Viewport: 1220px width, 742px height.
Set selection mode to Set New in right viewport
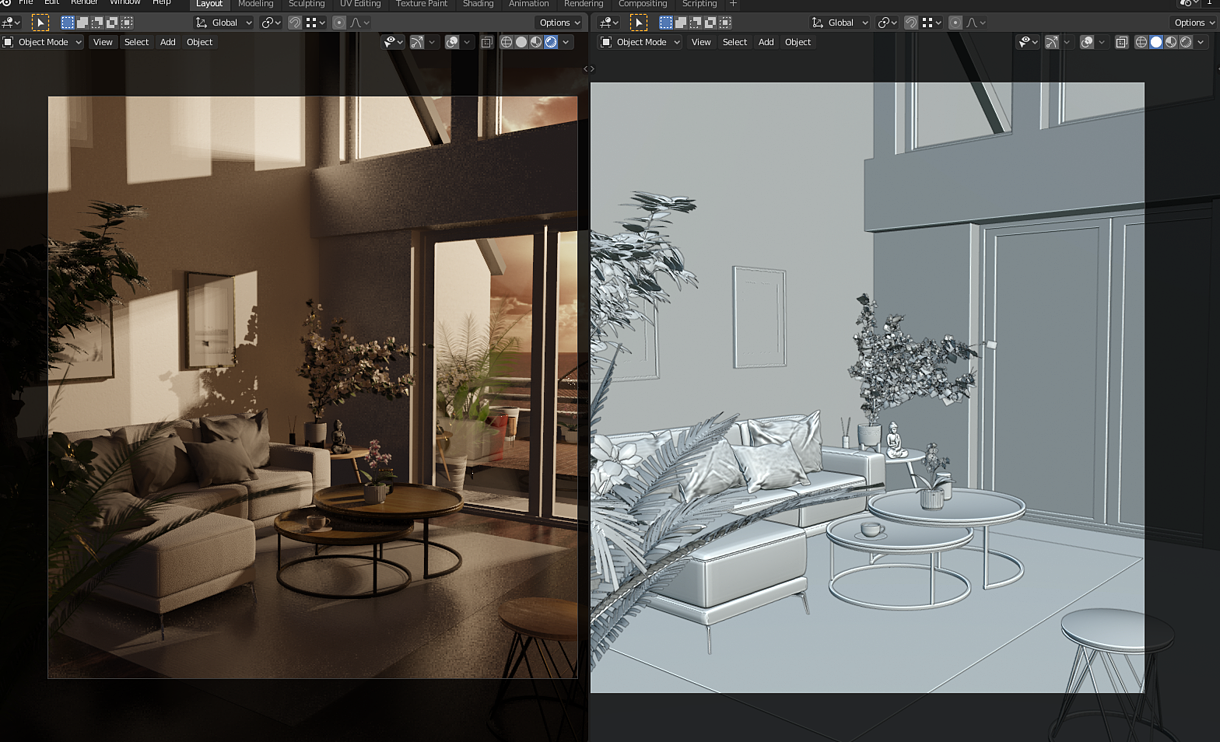(666, 22)
